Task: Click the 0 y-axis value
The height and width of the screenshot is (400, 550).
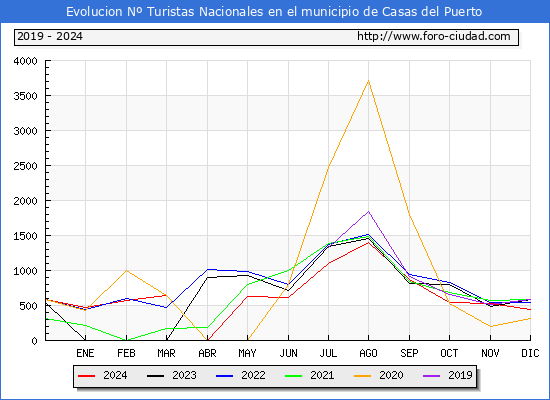Action: 34,341
